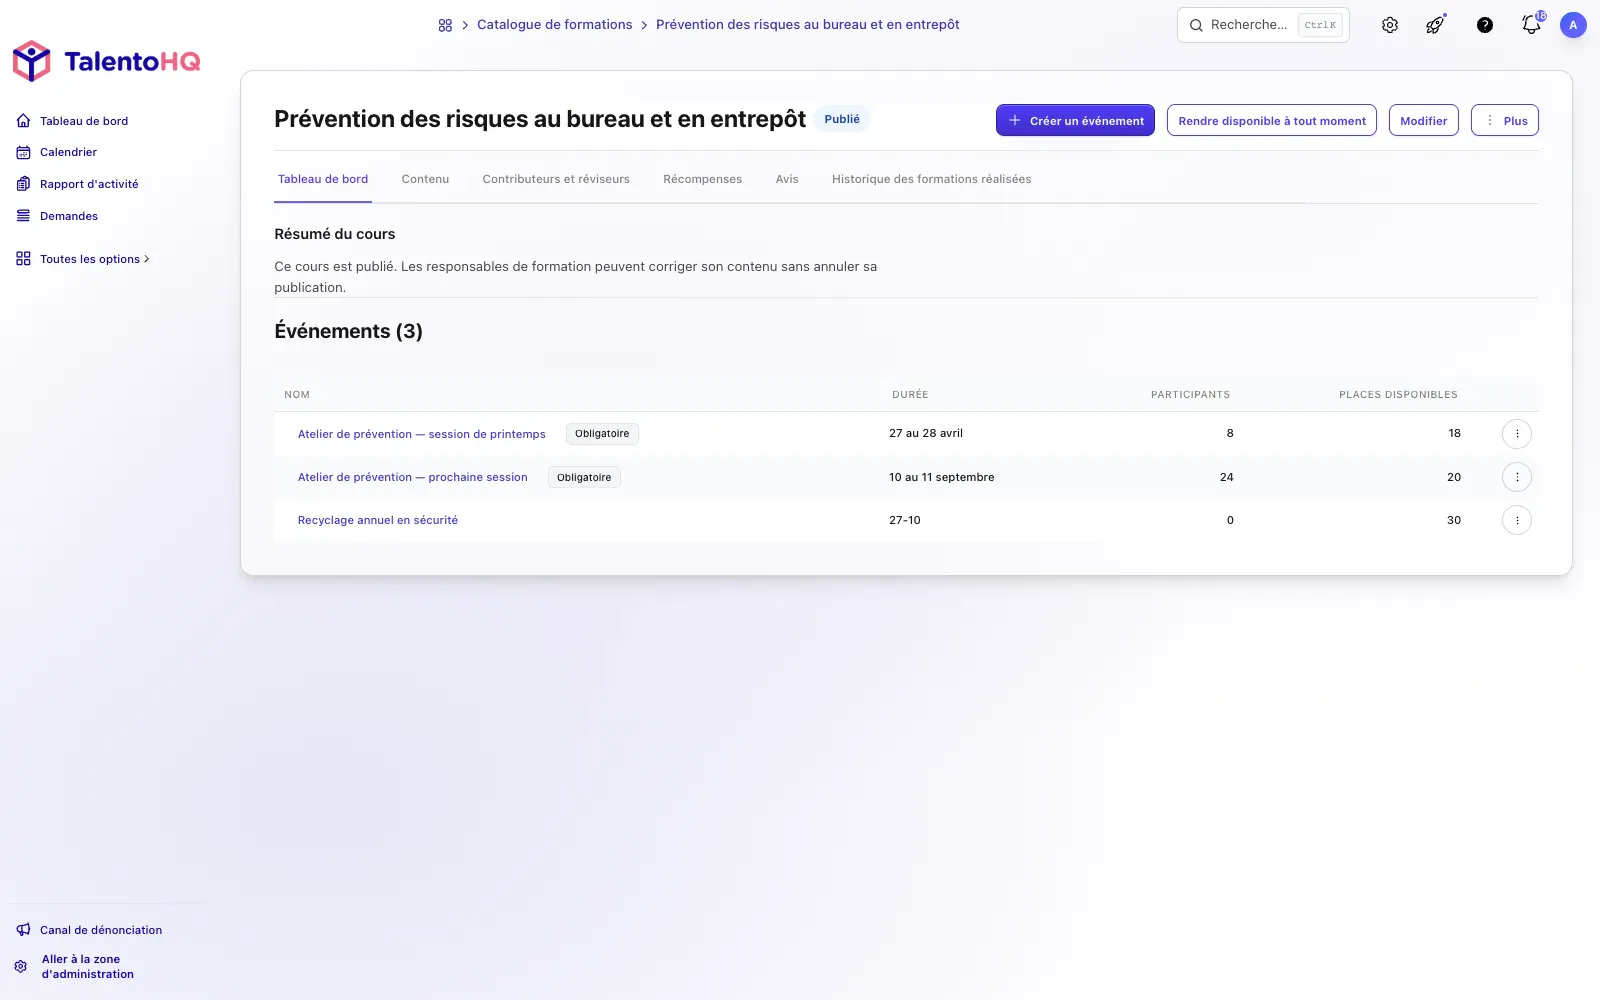Click the Calendrier calendar icon
This screenshot has height=1000, width=1600.
23,152
